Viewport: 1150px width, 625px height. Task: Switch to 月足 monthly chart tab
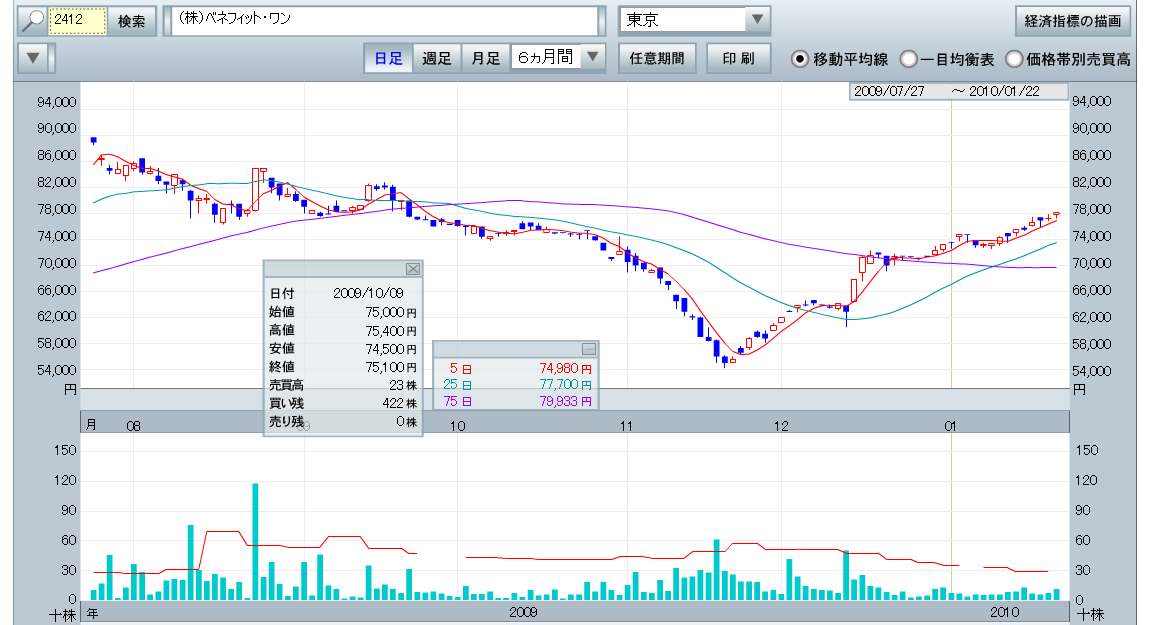click(485, 58)
